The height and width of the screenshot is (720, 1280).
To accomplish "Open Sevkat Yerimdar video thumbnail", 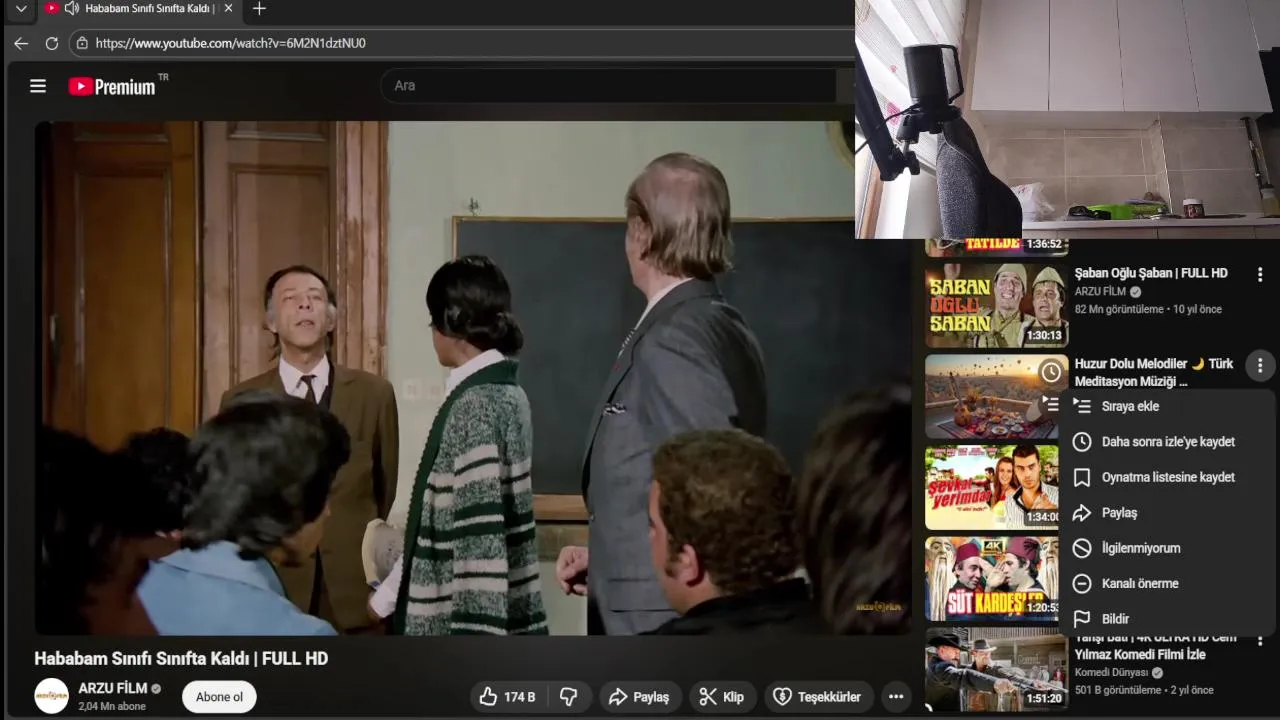I will point(991,487).
